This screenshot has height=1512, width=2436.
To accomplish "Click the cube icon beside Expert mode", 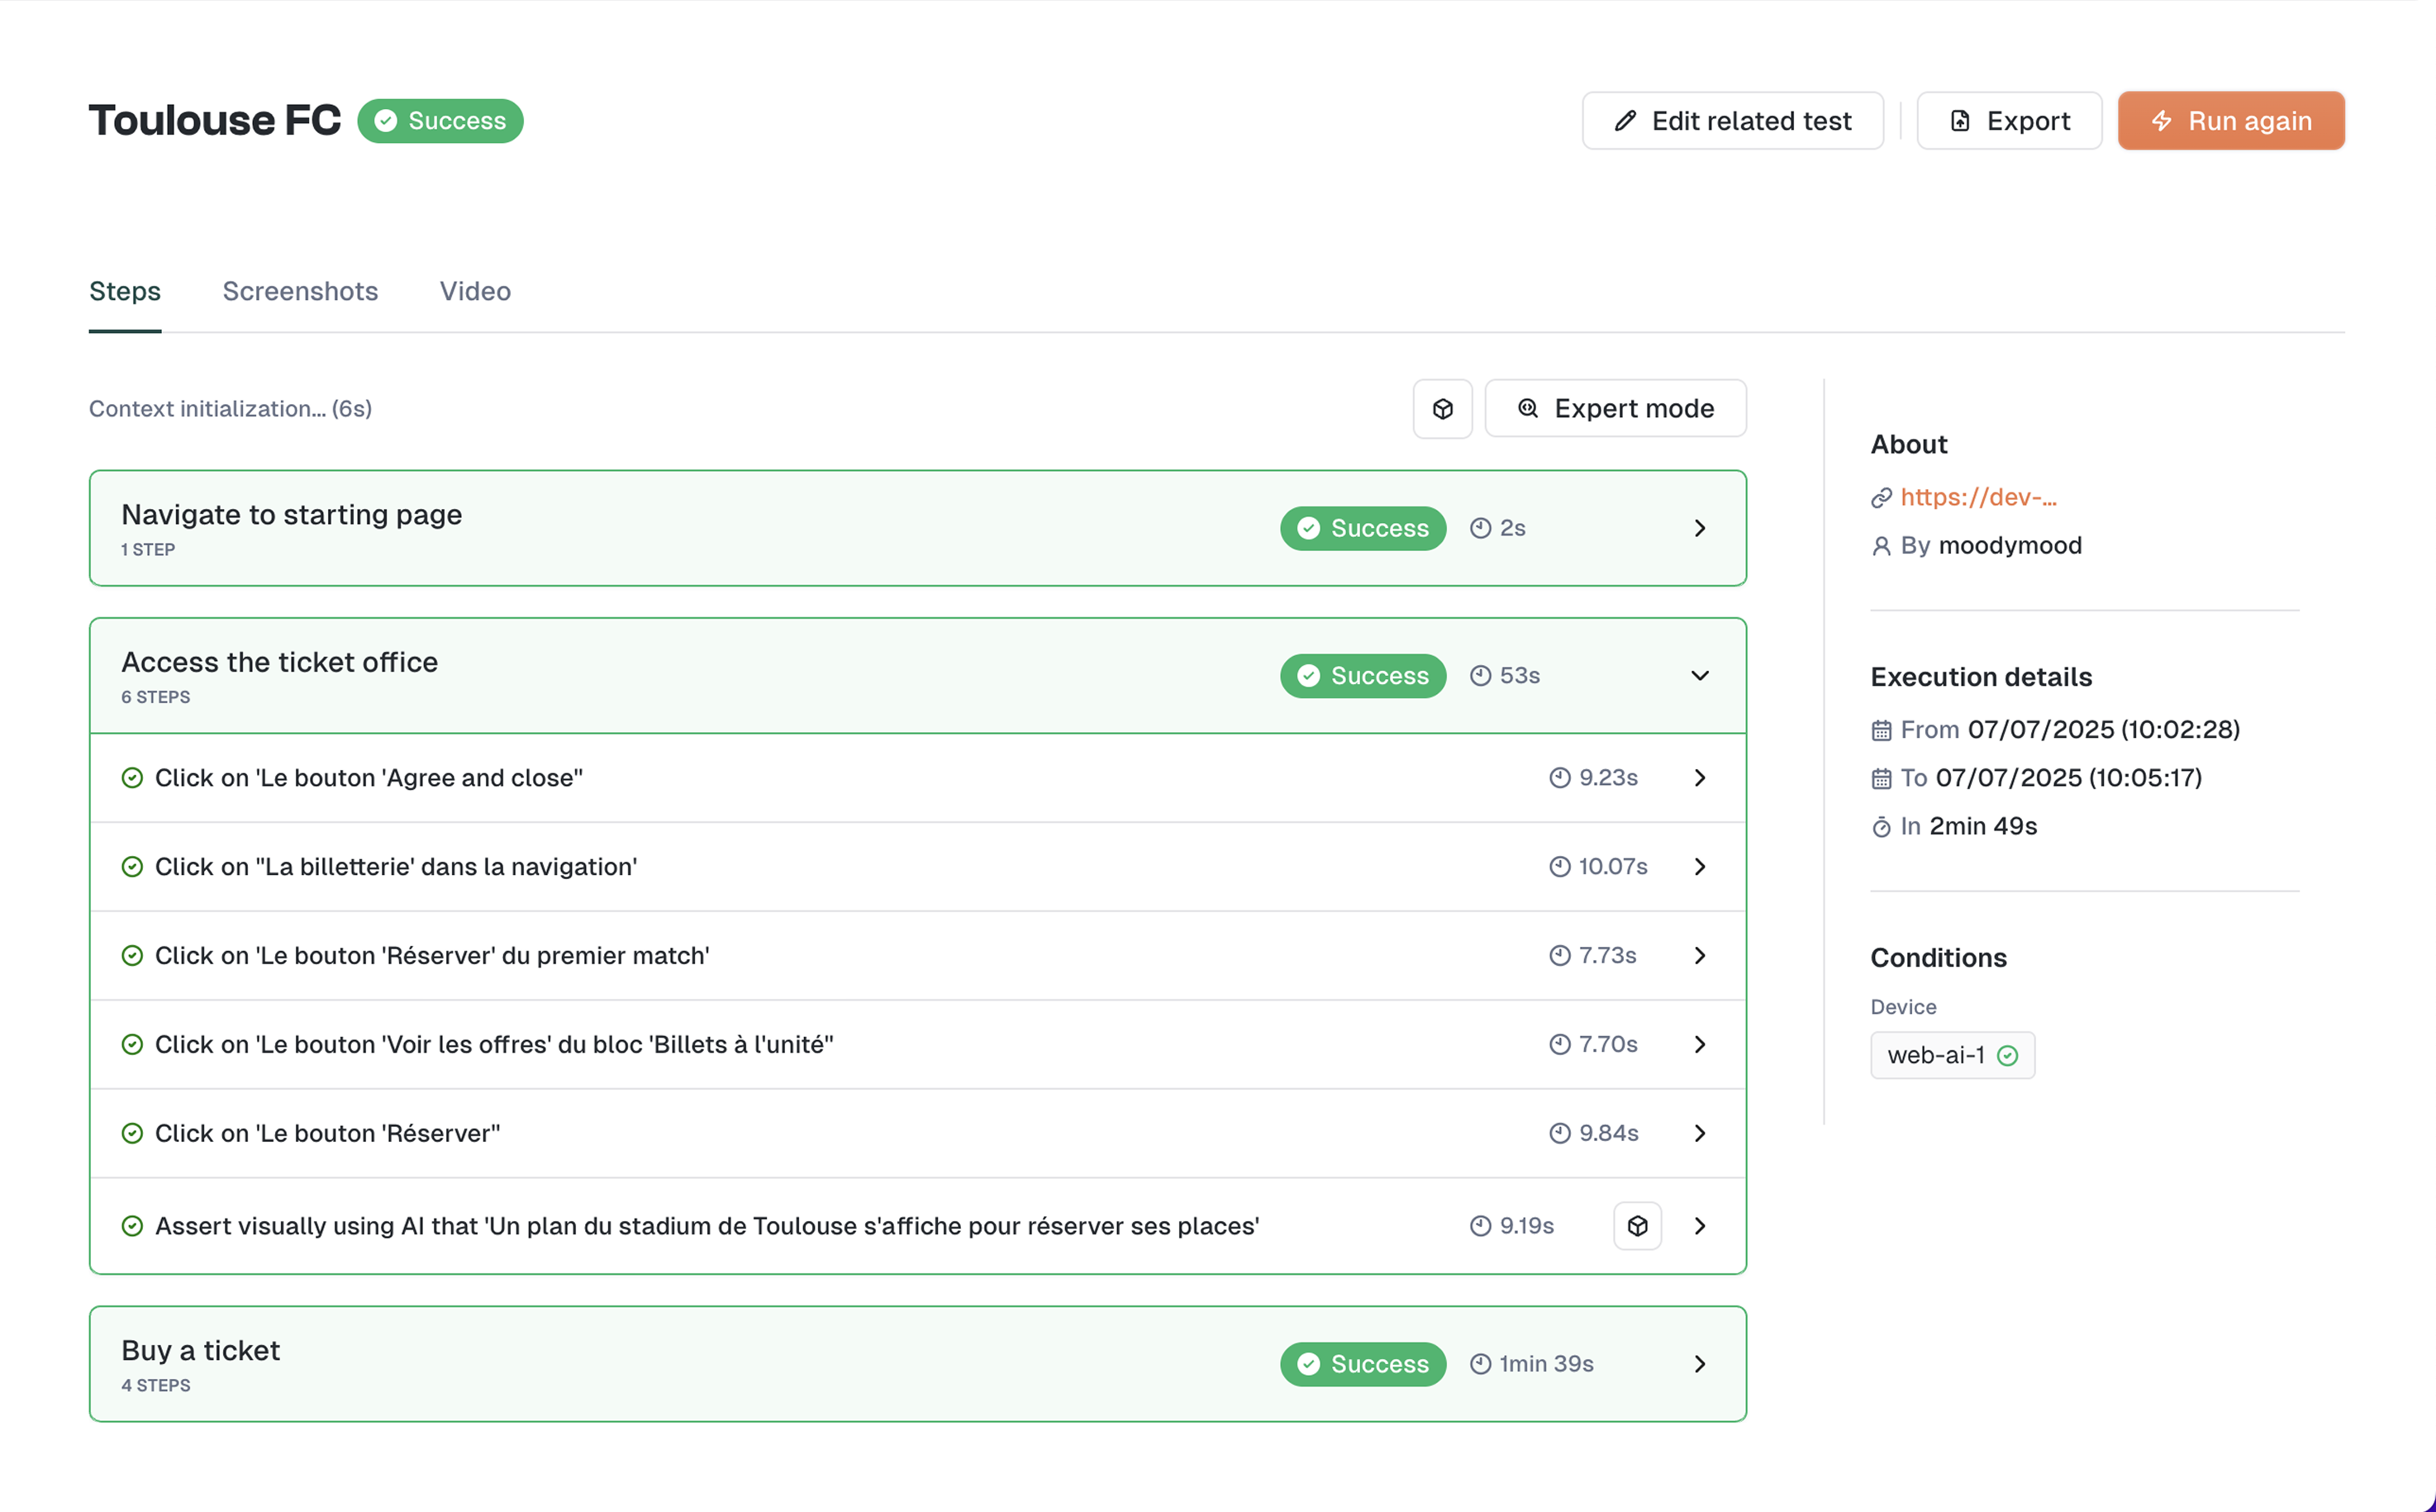I will (1442, 408).
